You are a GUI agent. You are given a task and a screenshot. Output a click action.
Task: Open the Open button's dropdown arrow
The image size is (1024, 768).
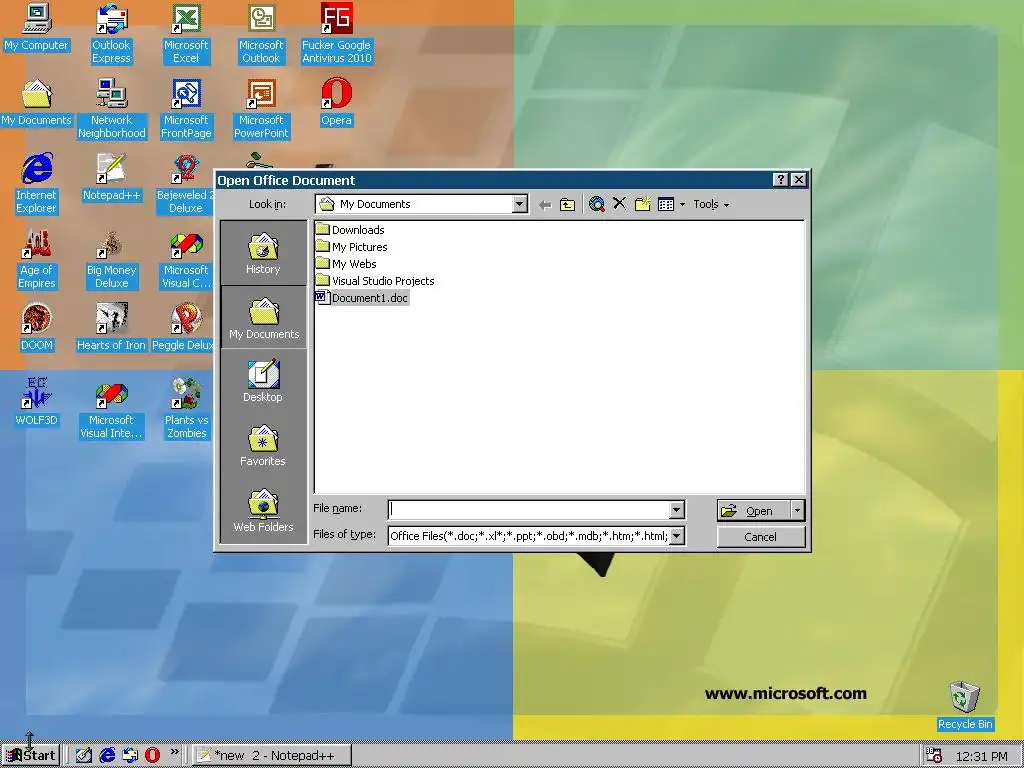coord(797,510)
